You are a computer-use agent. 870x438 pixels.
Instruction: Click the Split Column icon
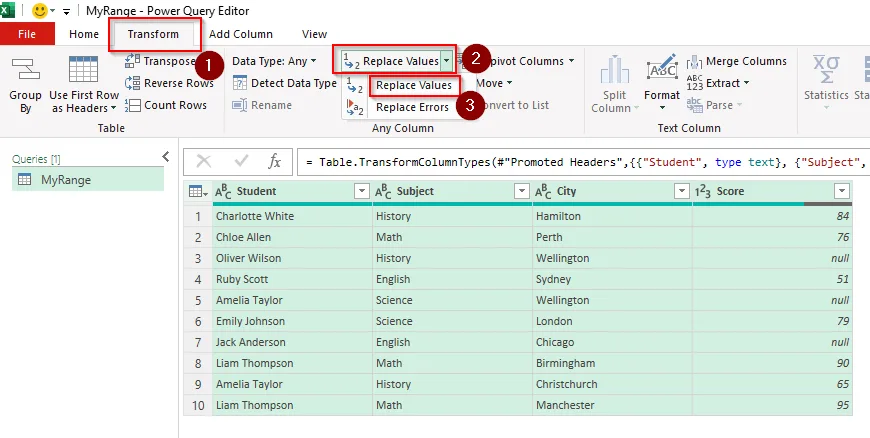[x=615, y=69]
